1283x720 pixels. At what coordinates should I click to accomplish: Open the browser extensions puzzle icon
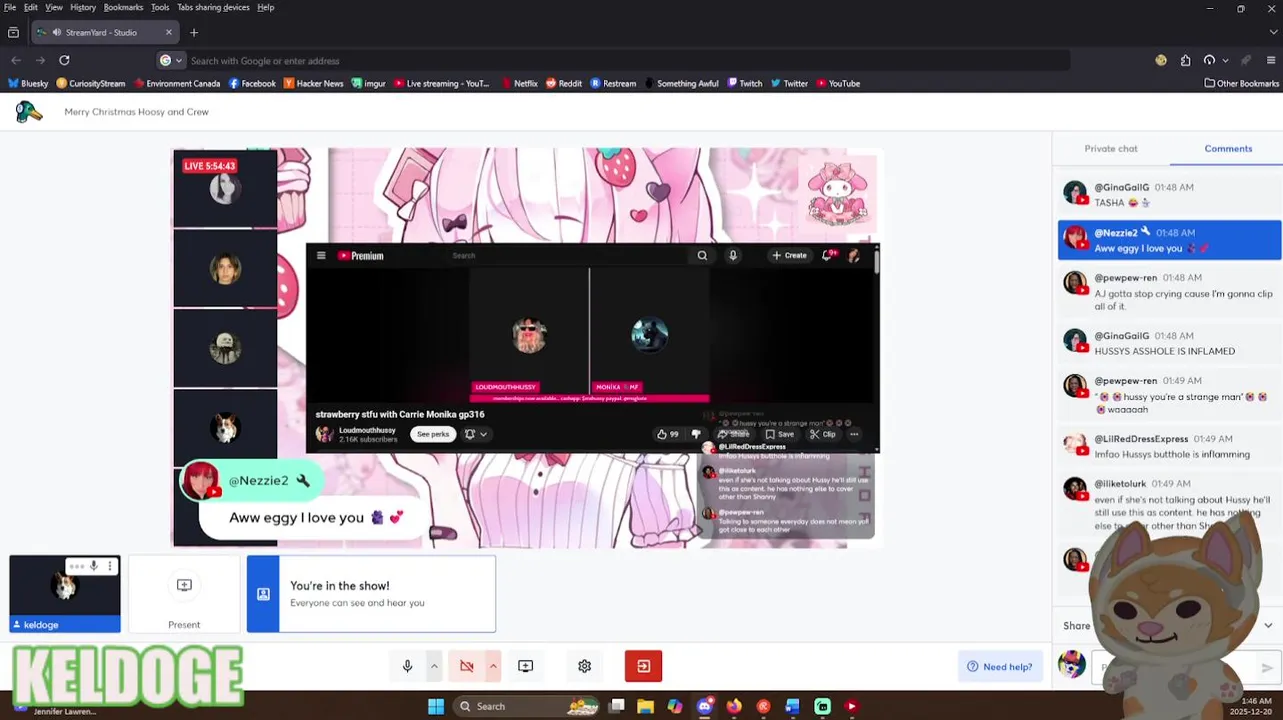[x=1185, y=60]
